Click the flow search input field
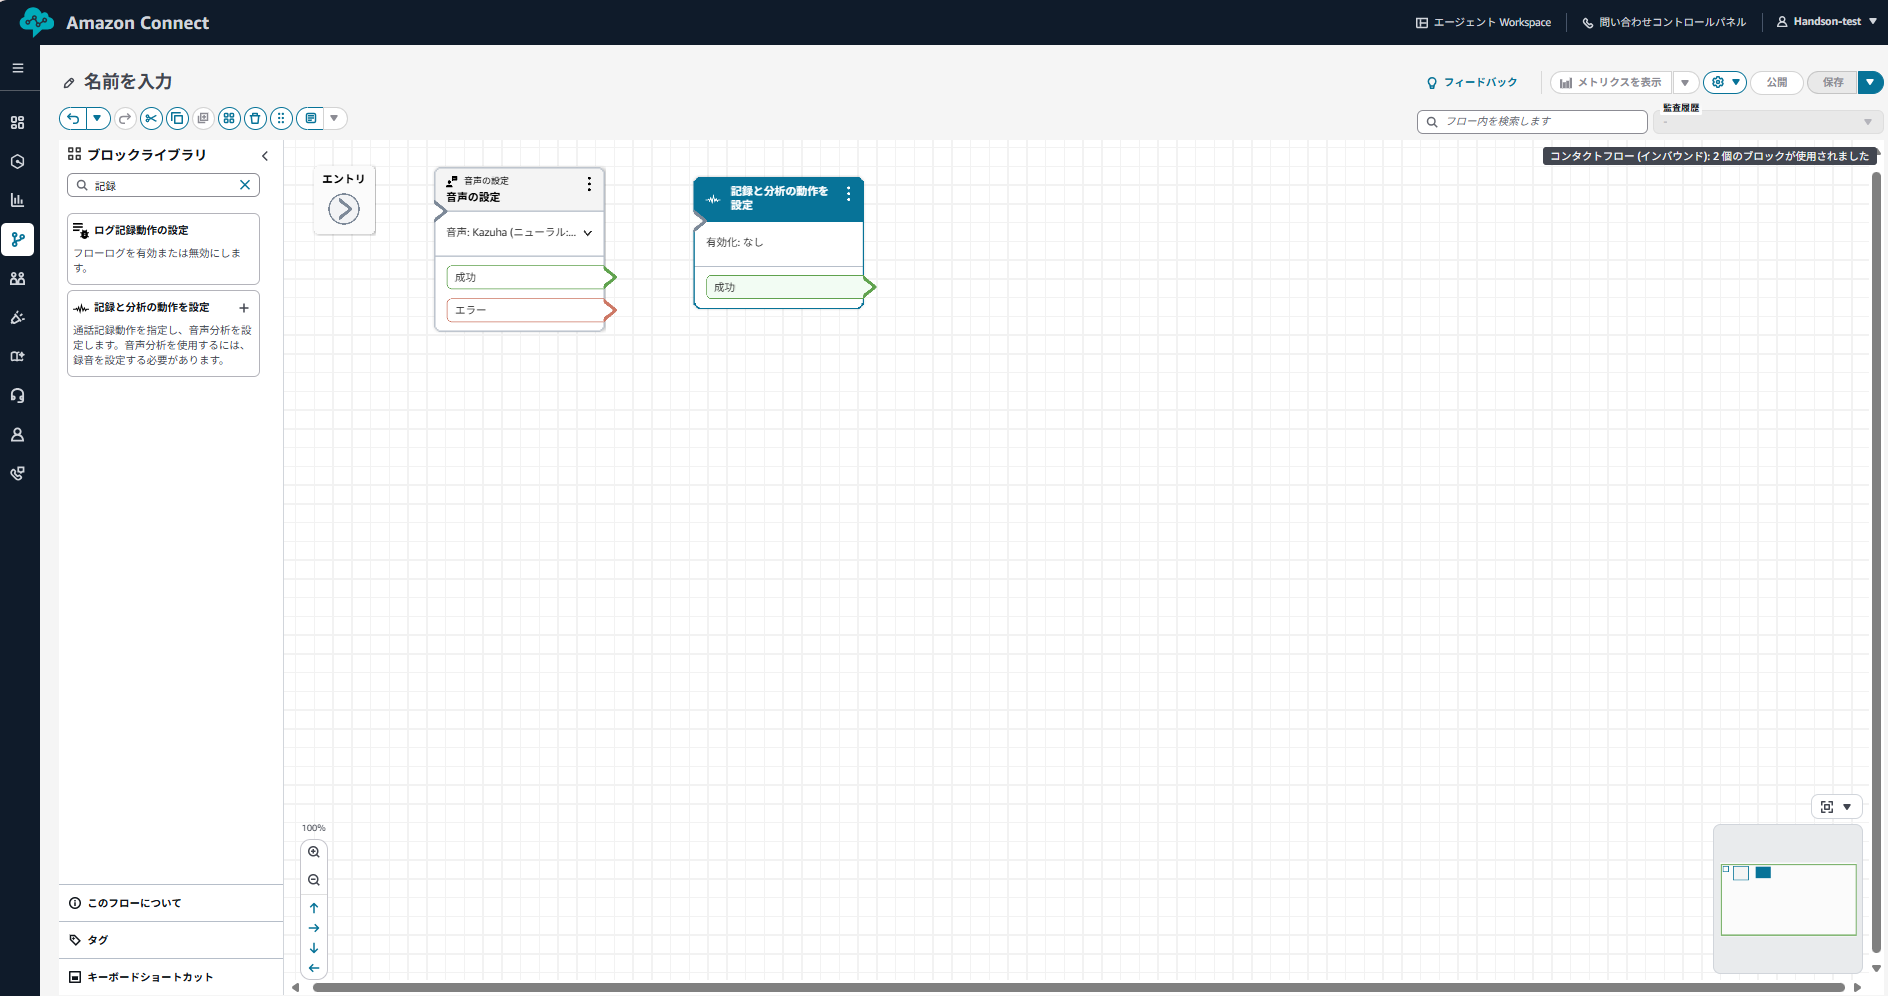 (1532, 121)
